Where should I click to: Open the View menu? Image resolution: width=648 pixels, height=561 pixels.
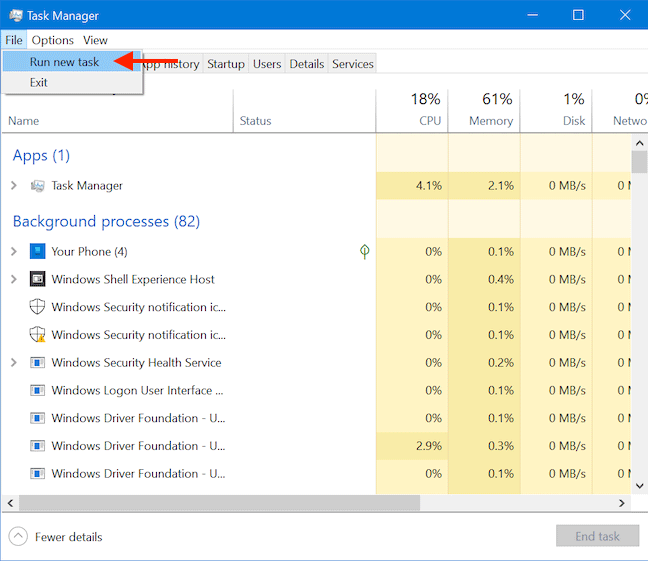click(x=95, y=40)
